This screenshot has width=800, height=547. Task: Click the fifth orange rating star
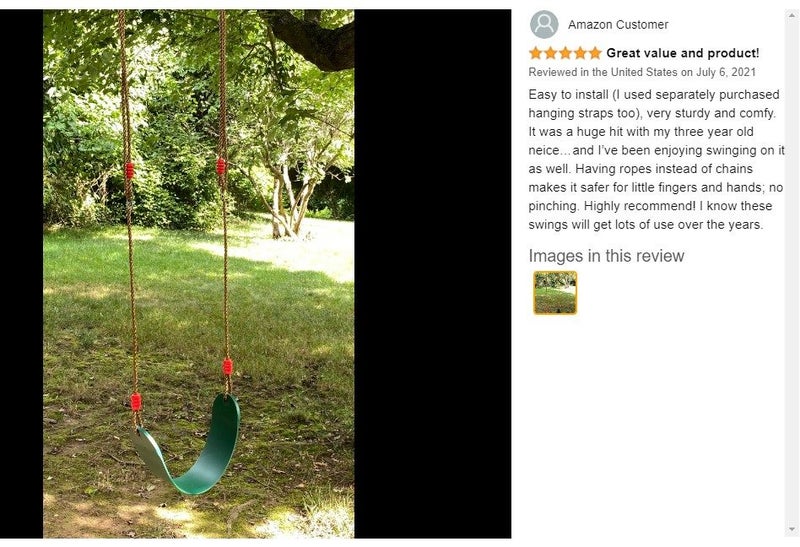pyautogui.click(x=595, y=53)
